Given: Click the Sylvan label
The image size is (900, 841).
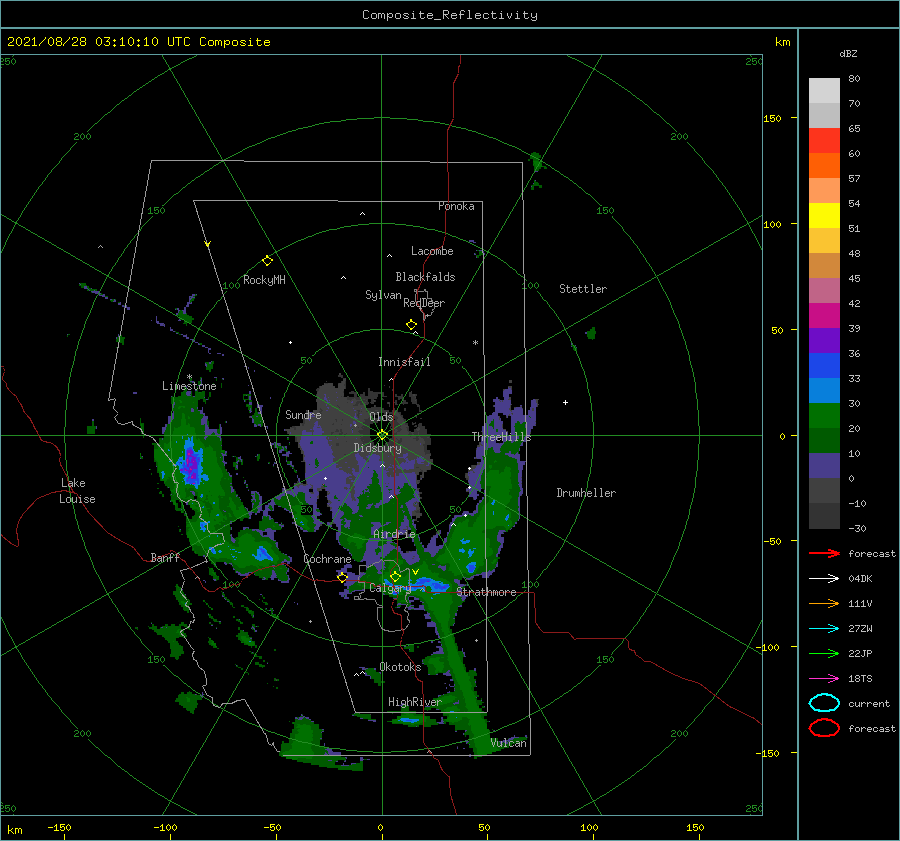Looking at the screenshot, I should pyautogui.click(x=383, y=295).
